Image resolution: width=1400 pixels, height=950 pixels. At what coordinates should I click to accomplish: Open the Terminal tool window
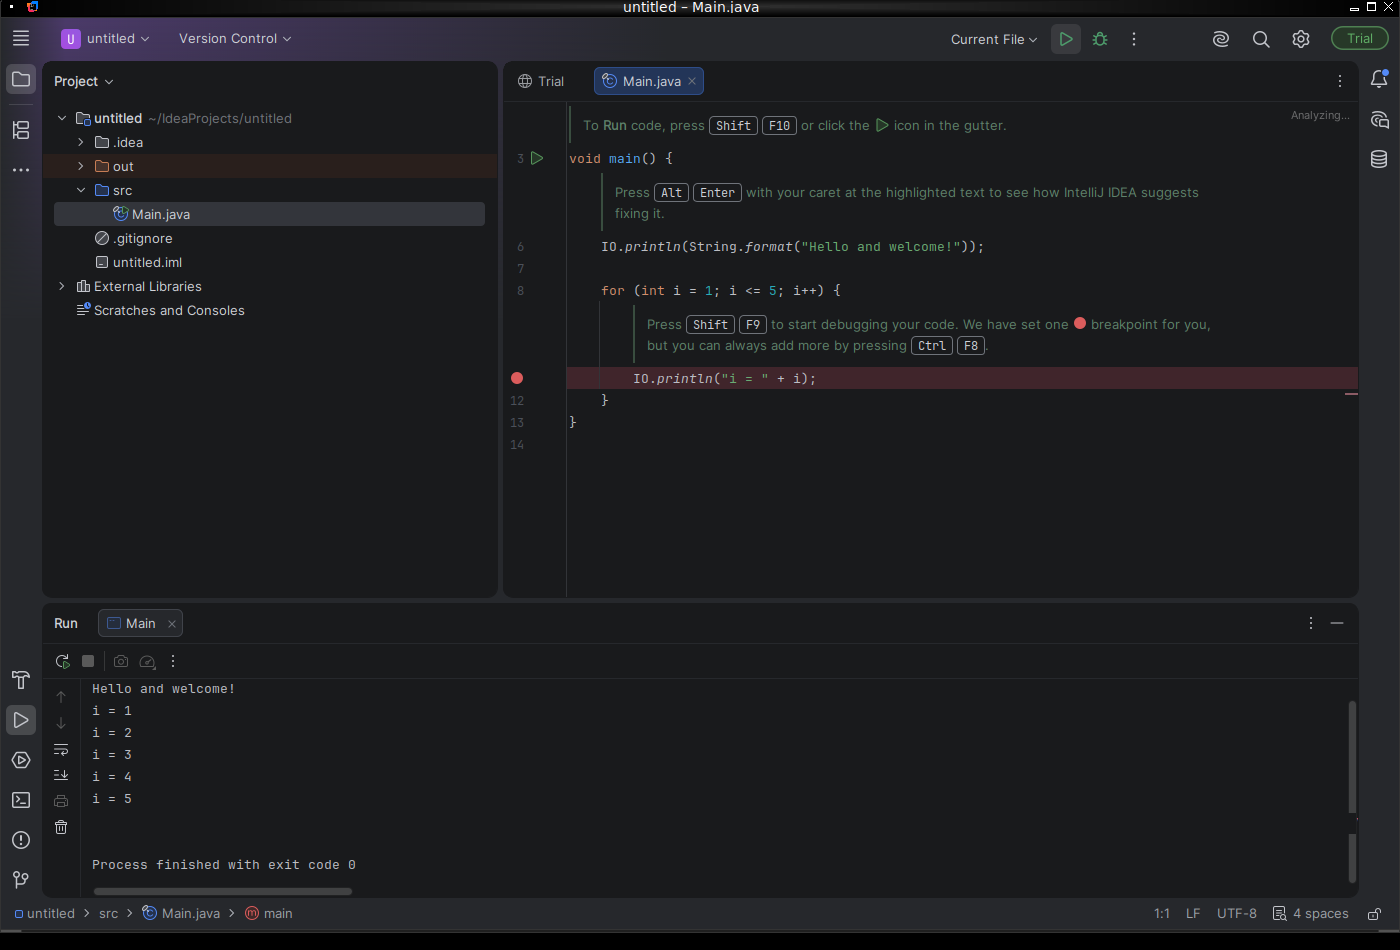click(x=21, y=800)
